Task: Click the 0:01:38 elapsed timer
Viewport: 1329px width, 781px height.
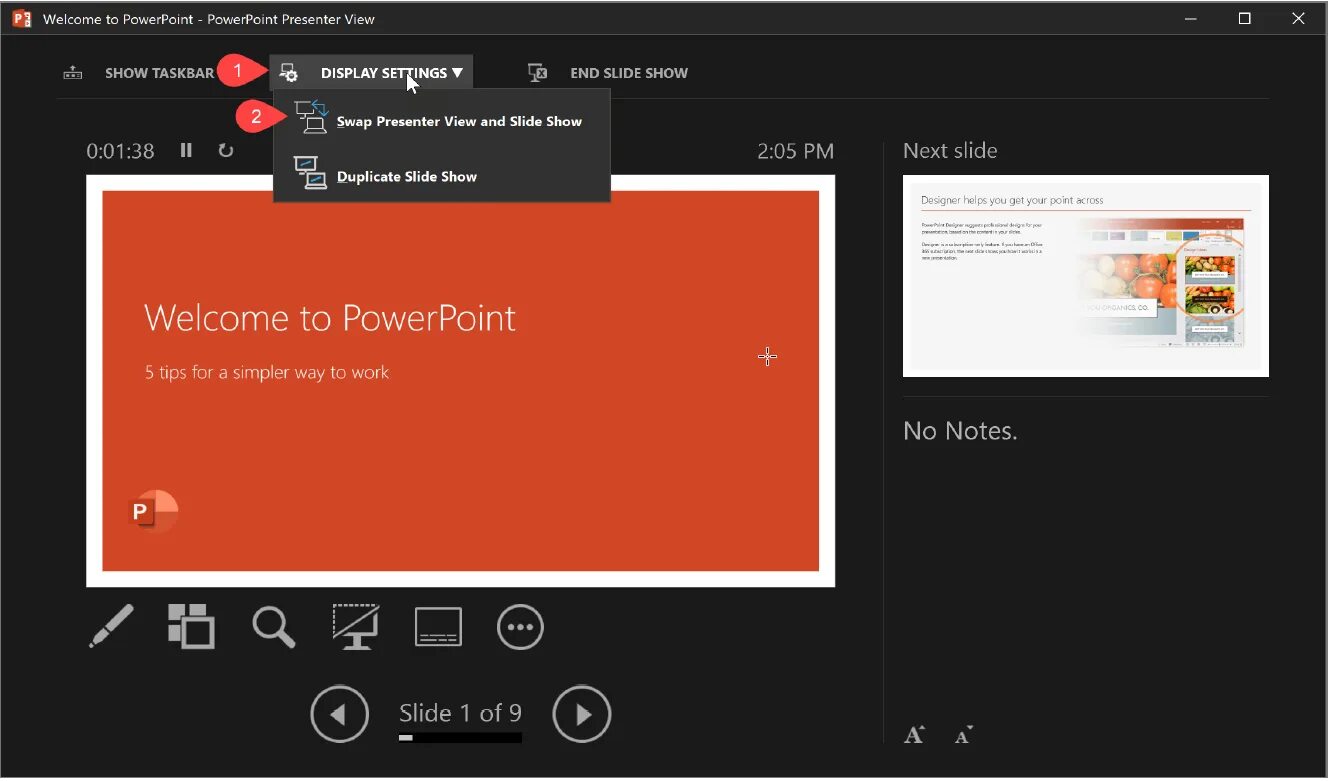Action: click(x=120, y=151)
